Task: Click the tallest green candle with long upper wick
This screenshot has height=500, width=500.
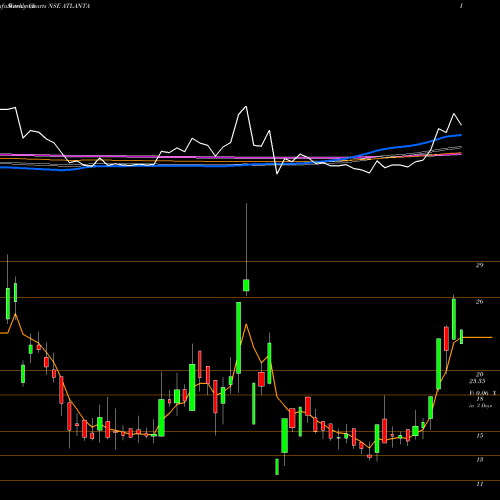Action: point(246,285)
